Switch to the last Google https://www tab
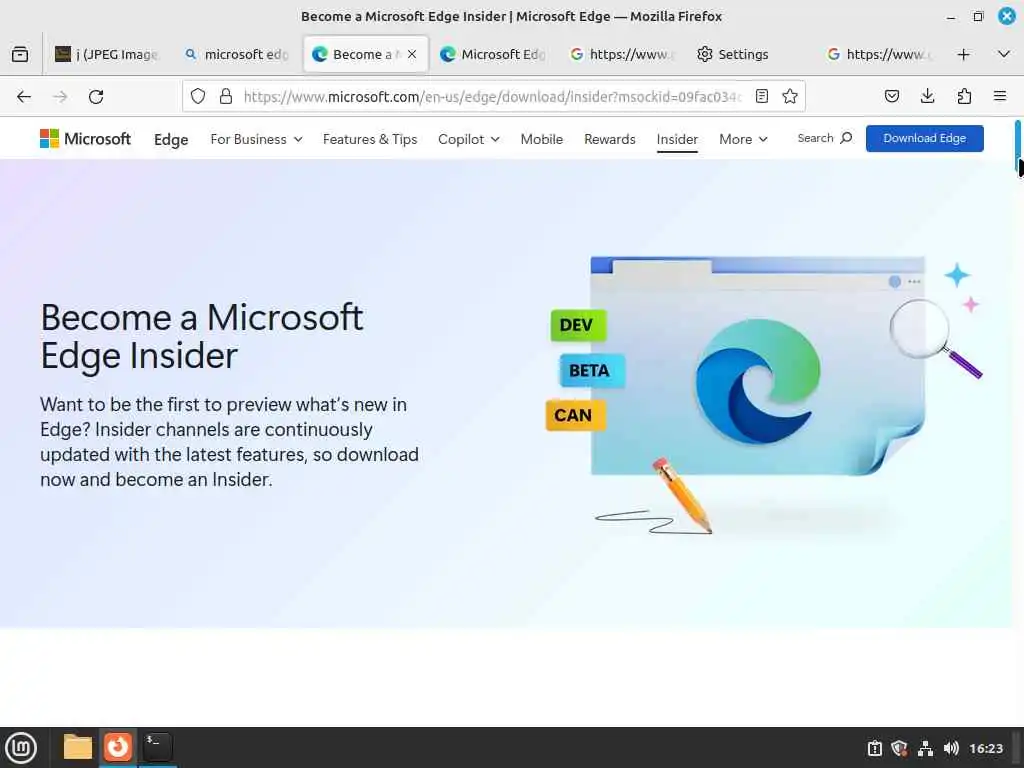 (880, 54)
